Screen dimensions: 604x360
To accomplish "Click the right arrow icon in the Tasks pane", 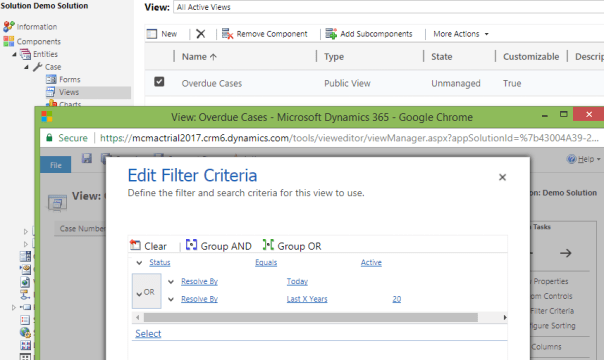I will coord(565,253).
